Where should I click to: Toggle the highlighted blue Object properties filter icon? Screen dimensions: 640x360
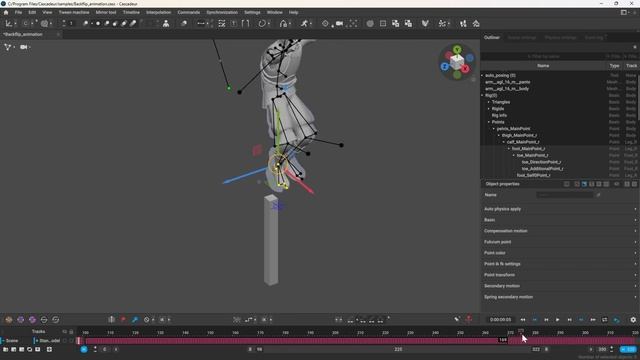tap(584, 184)
